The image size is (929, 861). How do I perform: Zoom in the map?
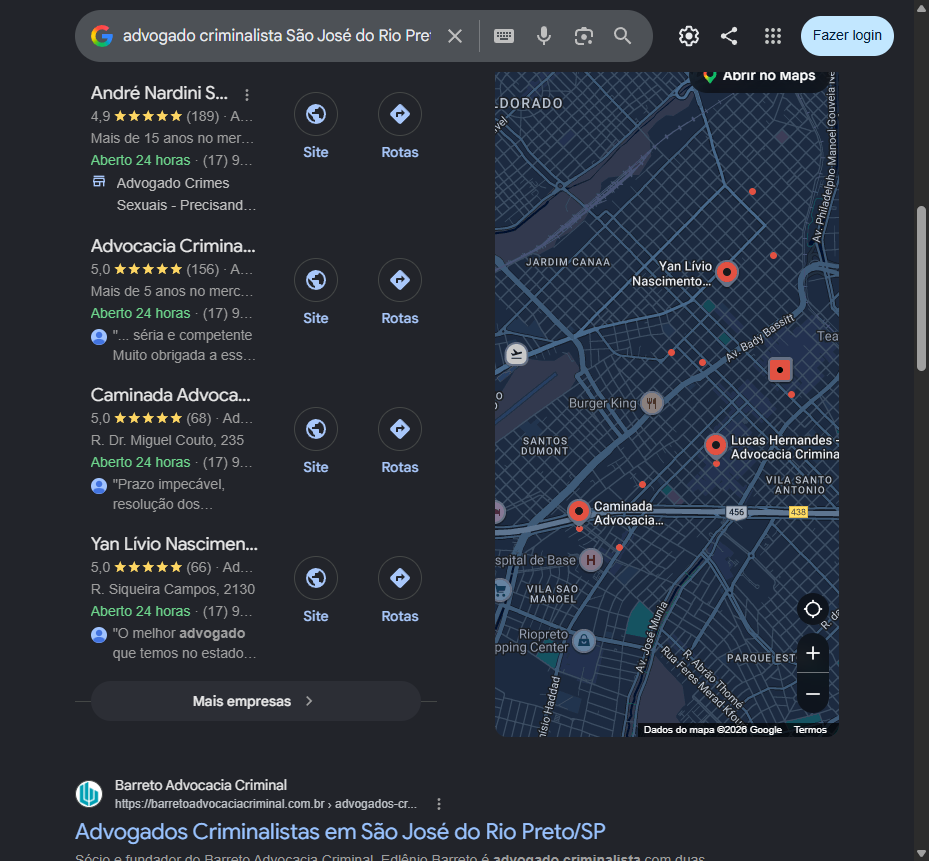click(x=813, y=653)
